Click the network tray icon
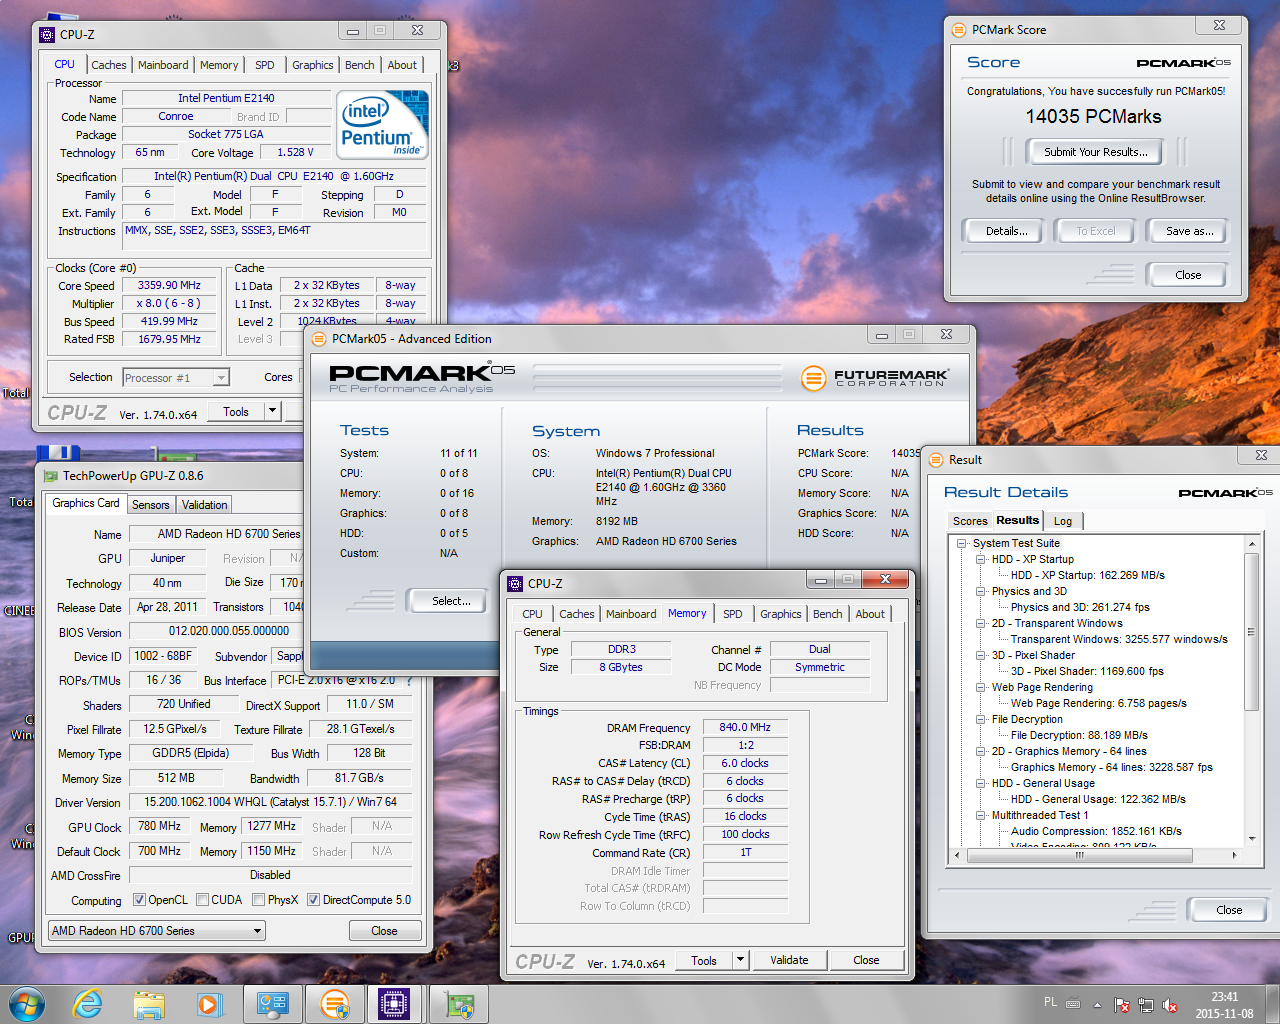Viewport: 1280px width, 1024px height. coord(1146,1005)
